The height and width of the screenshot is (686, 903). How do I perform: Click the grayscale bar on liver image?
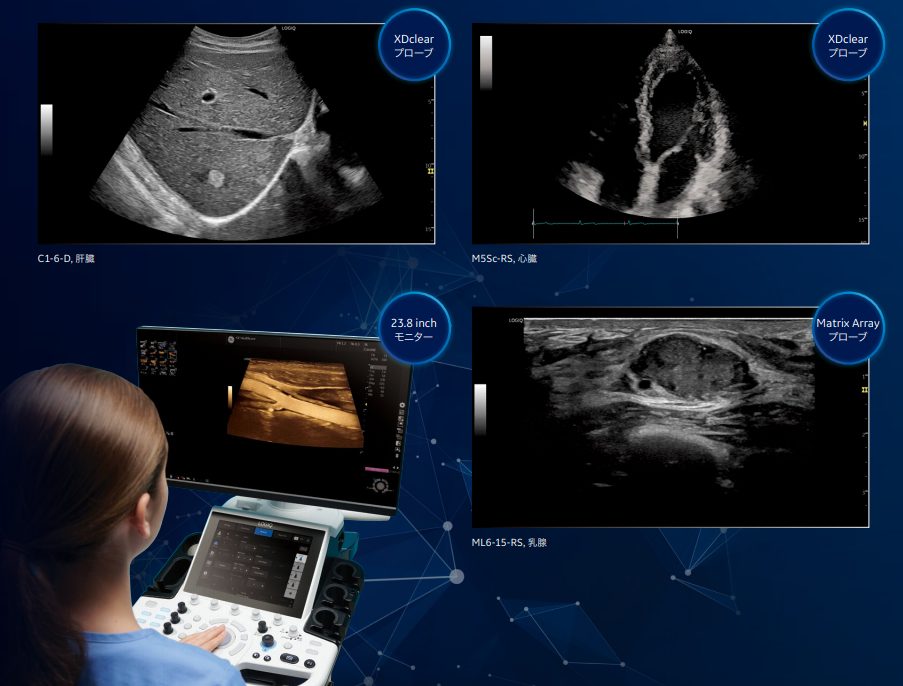46,129
